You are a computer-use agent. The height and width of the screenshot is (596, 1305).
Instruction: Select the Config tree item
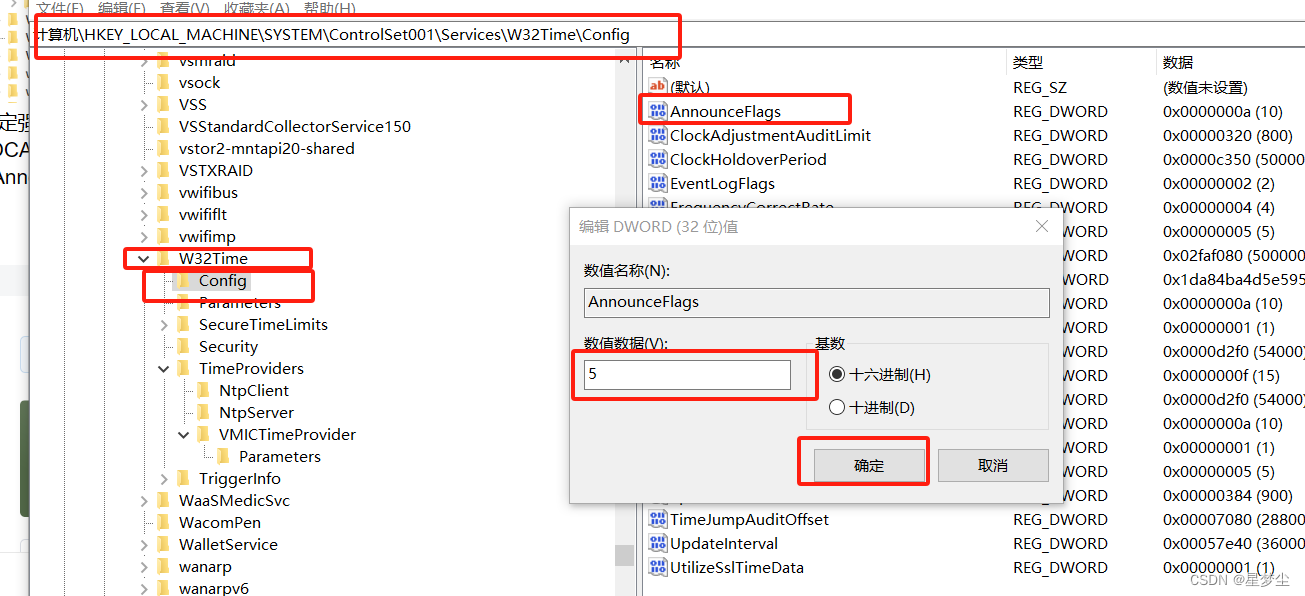[222, 280]
